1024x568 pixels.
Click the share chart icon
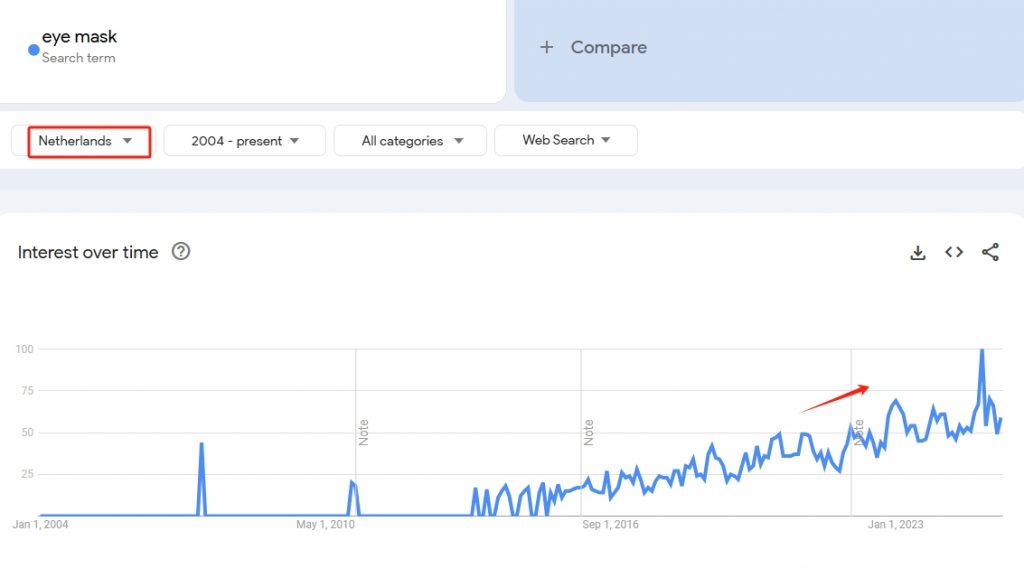click(x=990, y=253)
